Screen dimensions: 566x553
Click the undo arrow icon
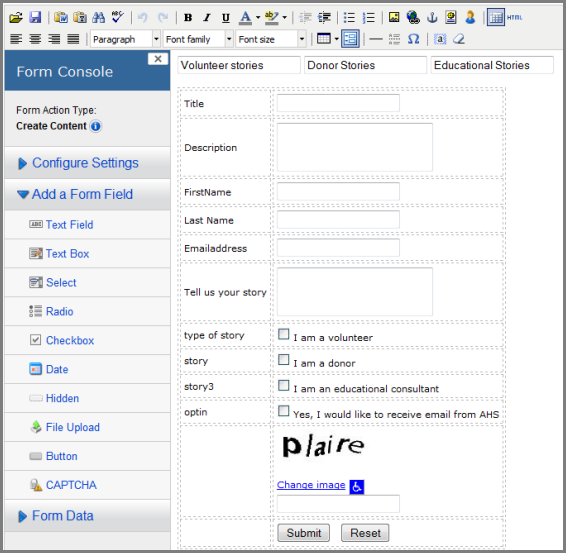(x=143, y=17)
